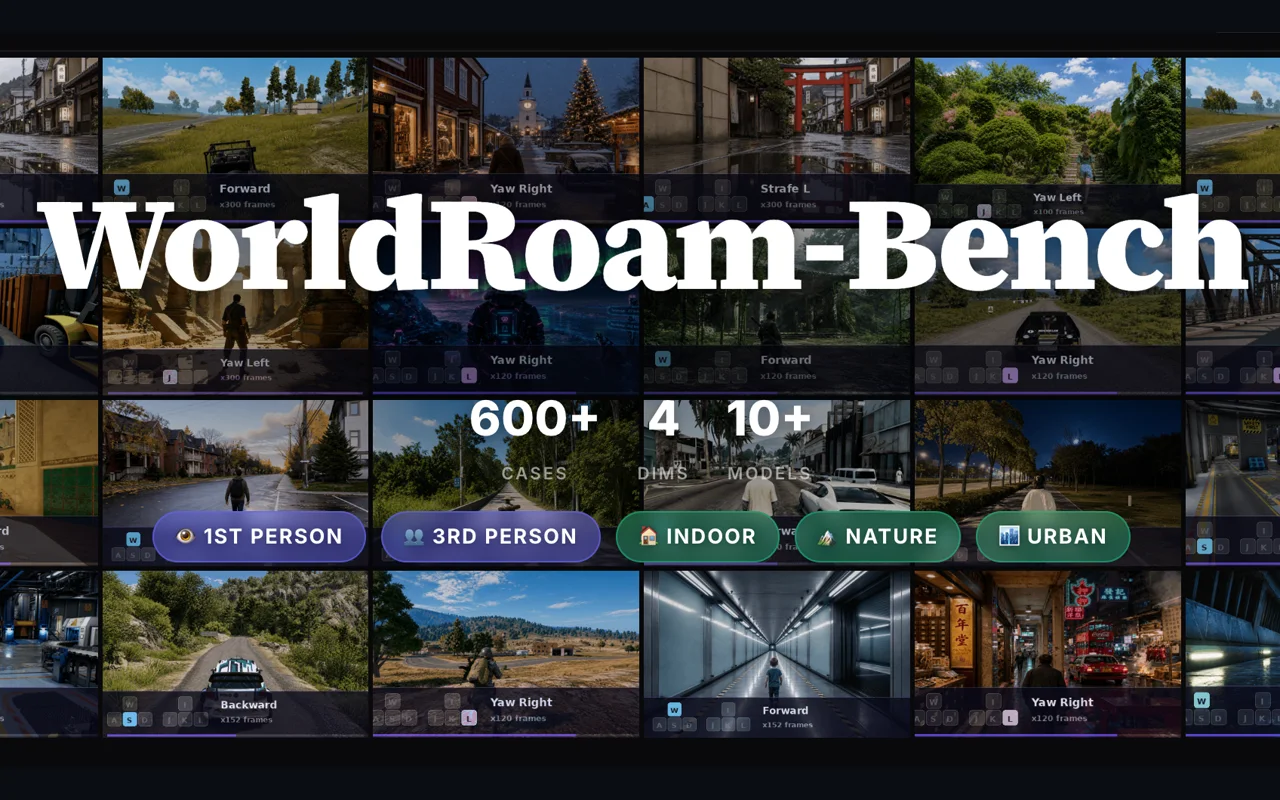Click the highlighted W key under the corridor clip
The width and height of the screenshot is (1280, 800).
click(x=674, y=709)
